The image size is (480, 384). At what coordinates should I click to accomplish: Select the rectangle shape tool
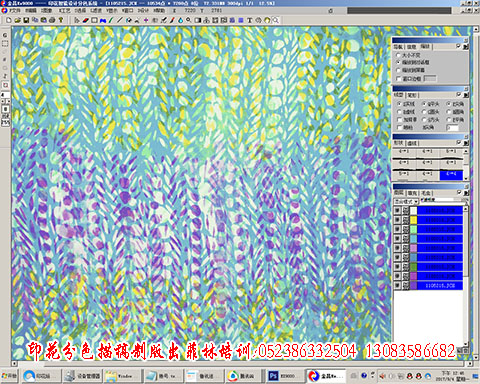(94, 20)
